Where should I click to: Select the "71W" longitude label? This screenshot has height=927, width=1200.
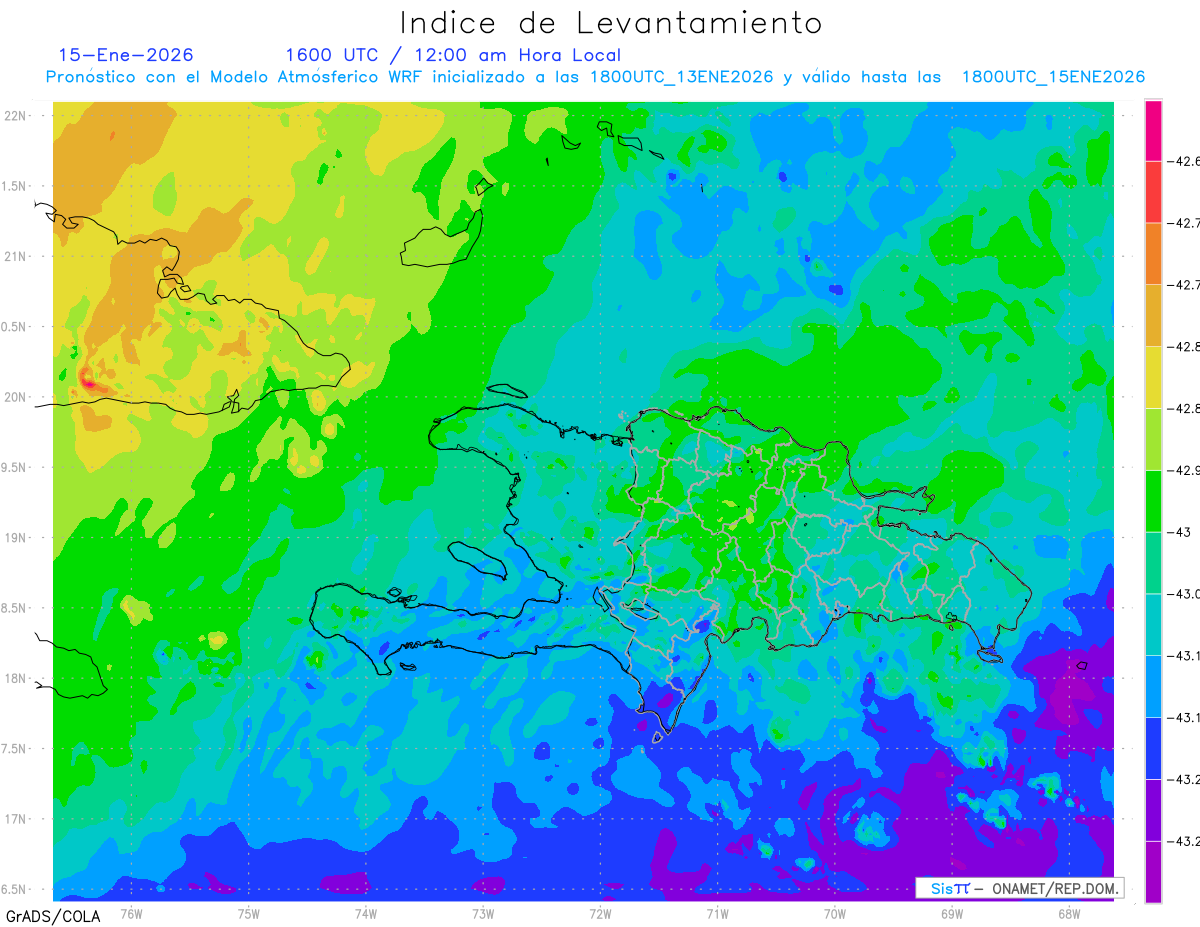tap(717, 914)
